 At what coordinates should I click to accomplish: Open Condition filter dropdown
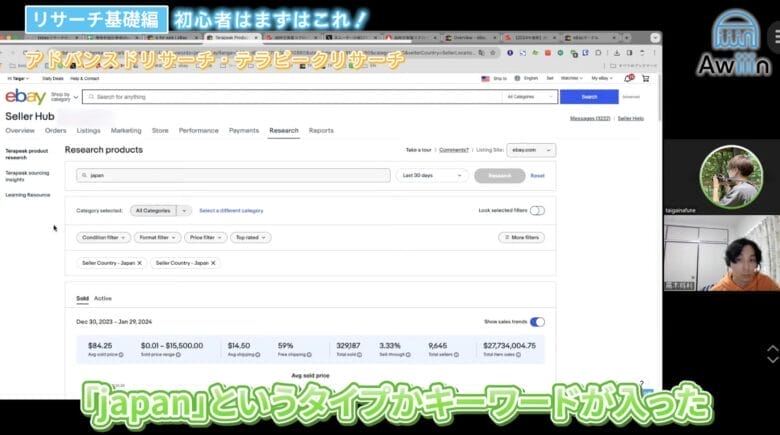(x=103, y=238)
